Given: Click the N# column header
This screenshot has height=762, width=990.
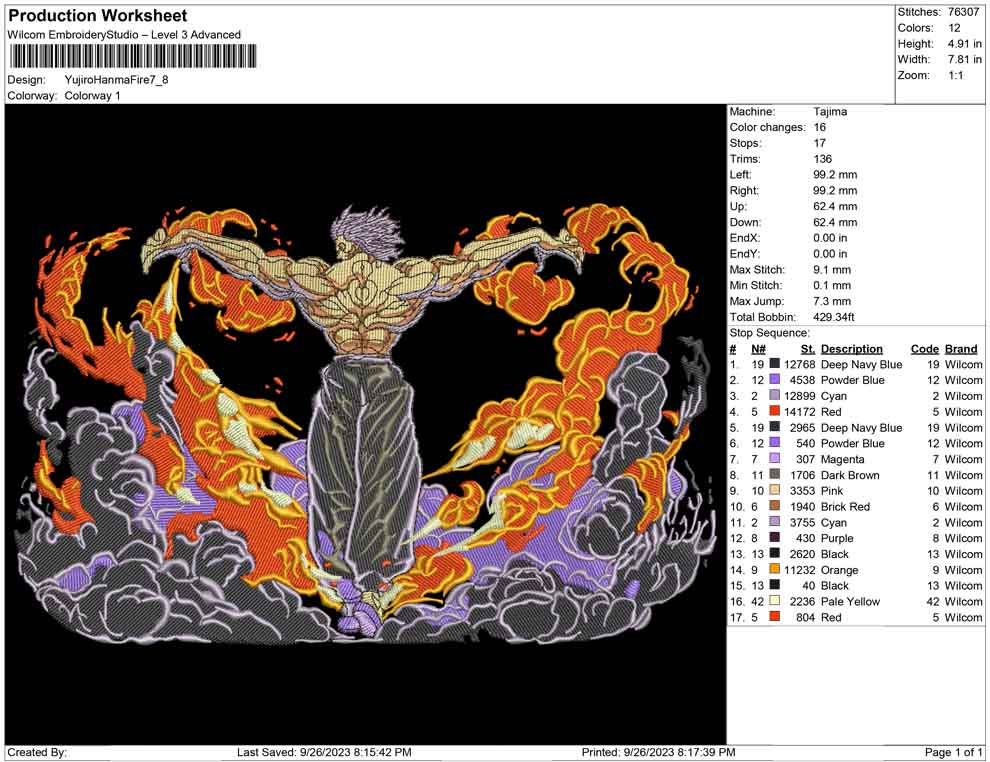Looking at the screenshot, I should [x=758, y=349].
